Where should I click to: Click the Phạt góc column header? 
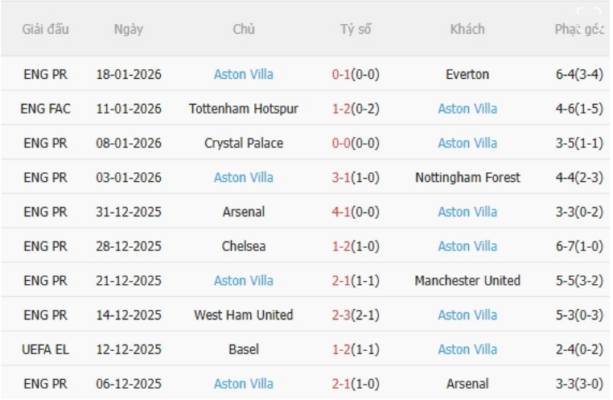click(579, 29)
